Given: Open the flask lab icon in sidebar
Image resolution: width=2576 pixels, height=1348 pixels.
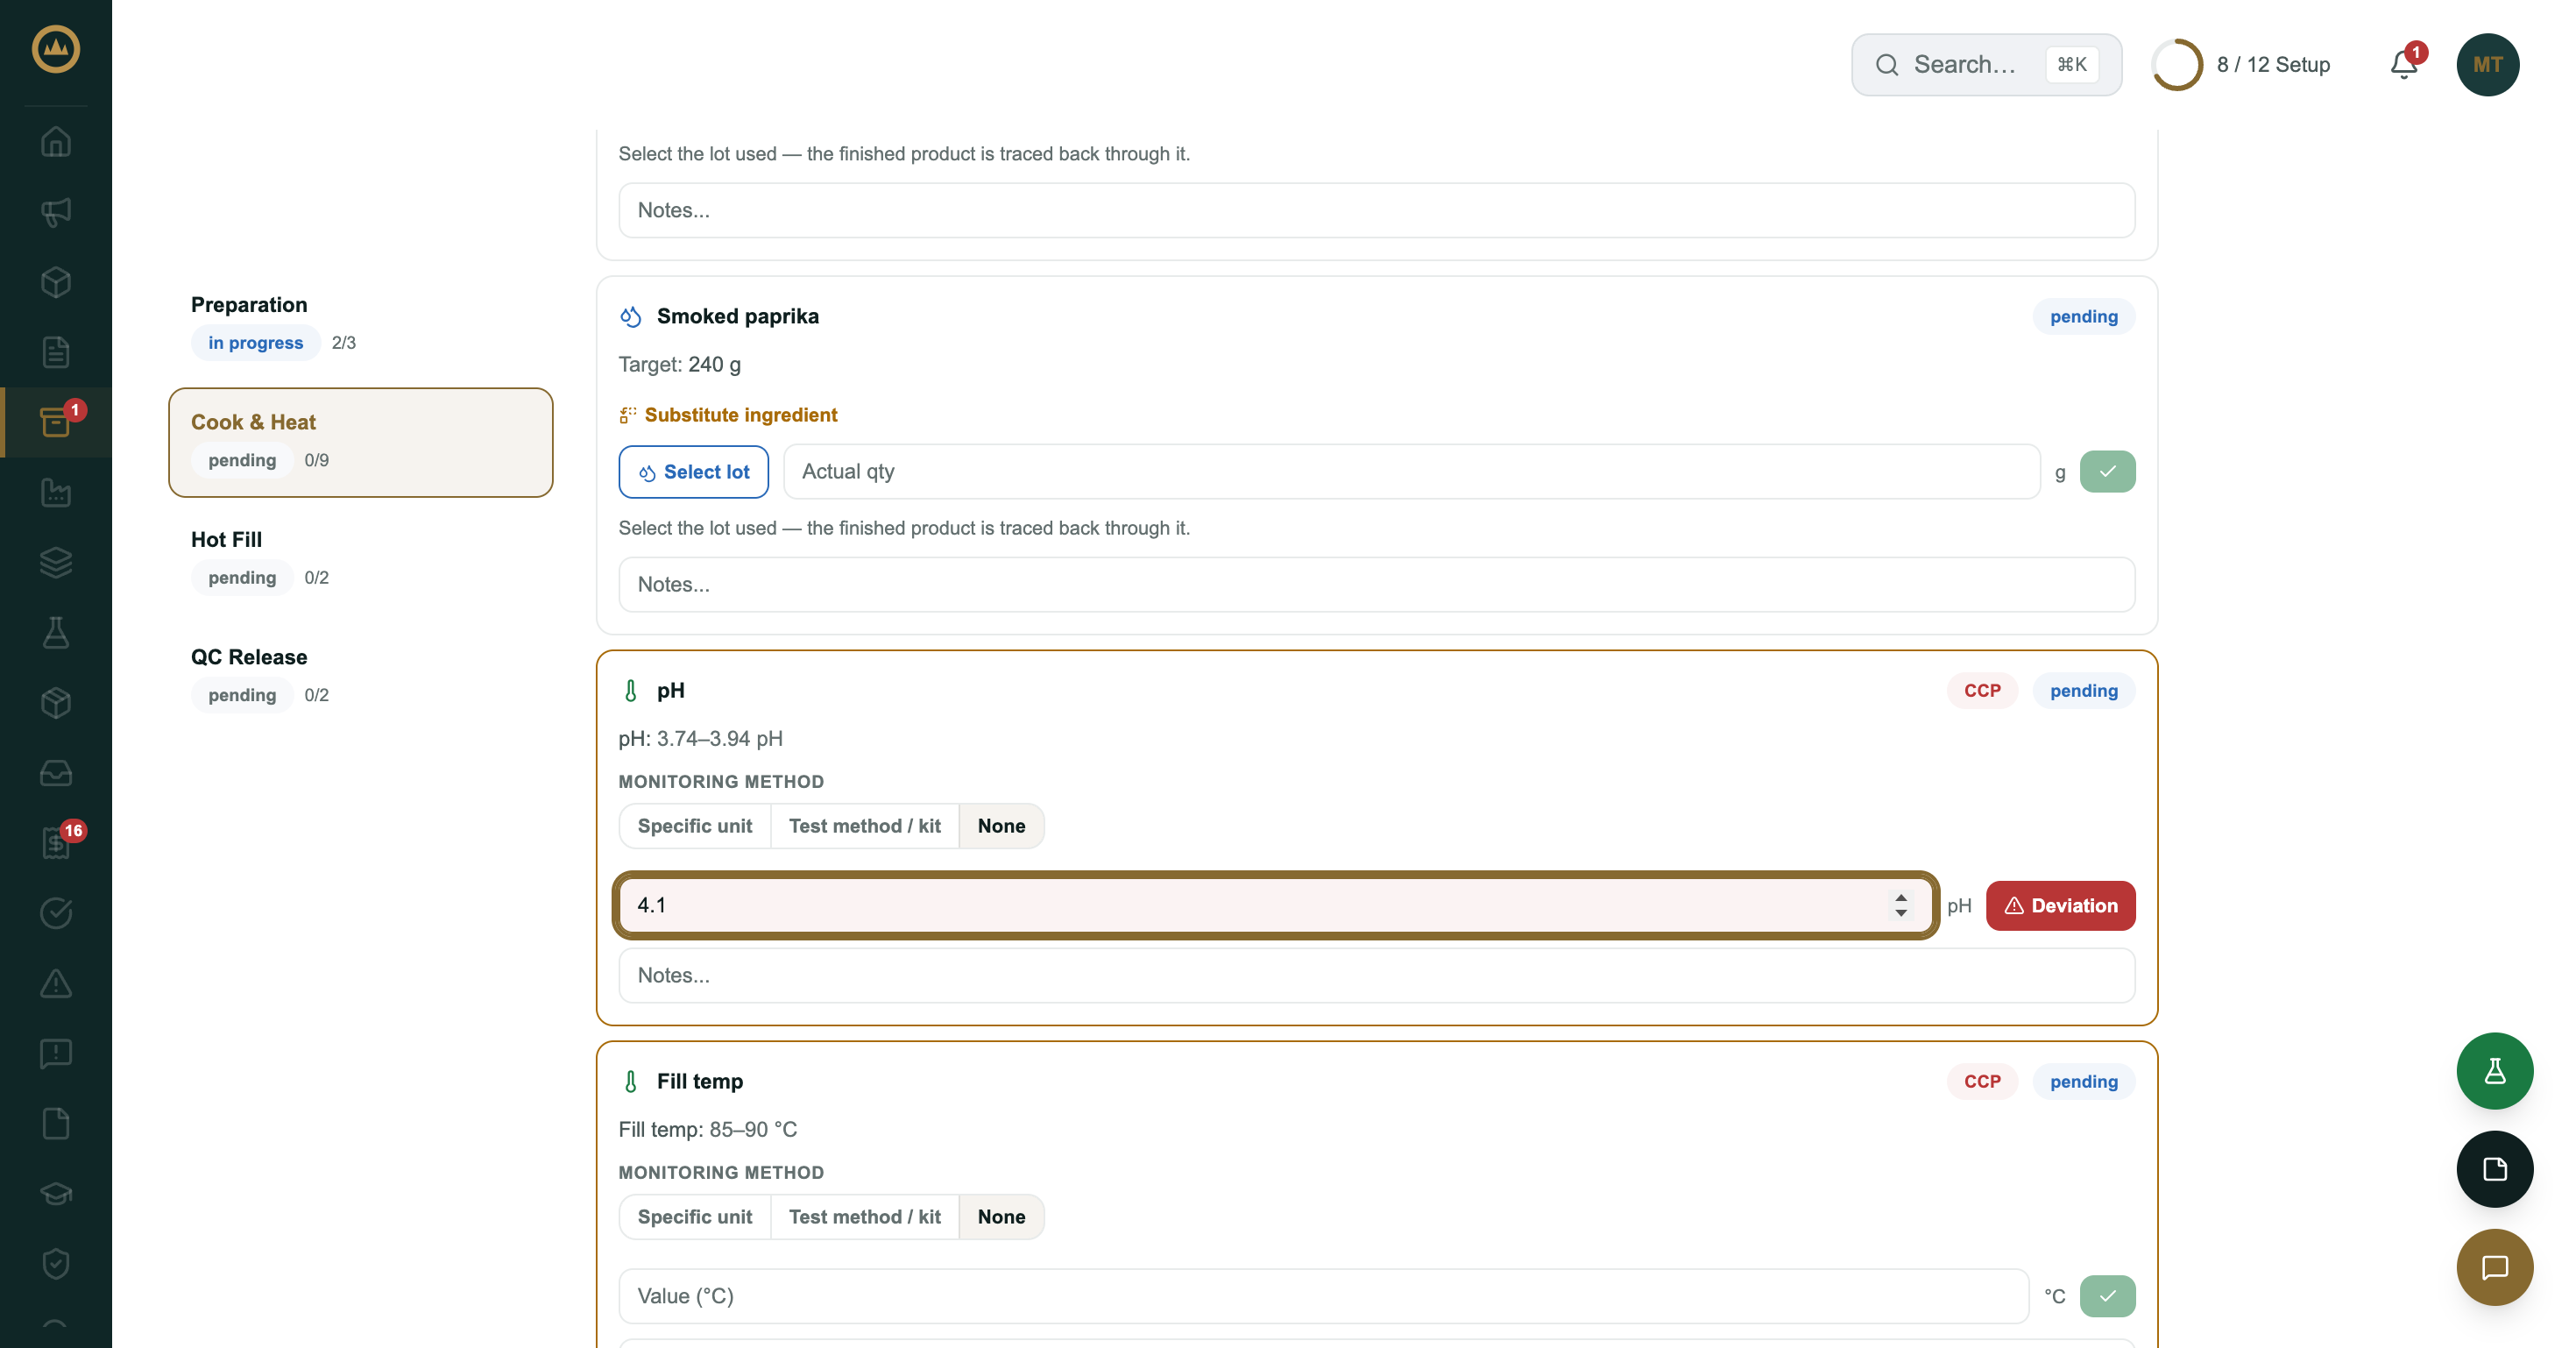Looking at the screenshot, I should (56, 632).
